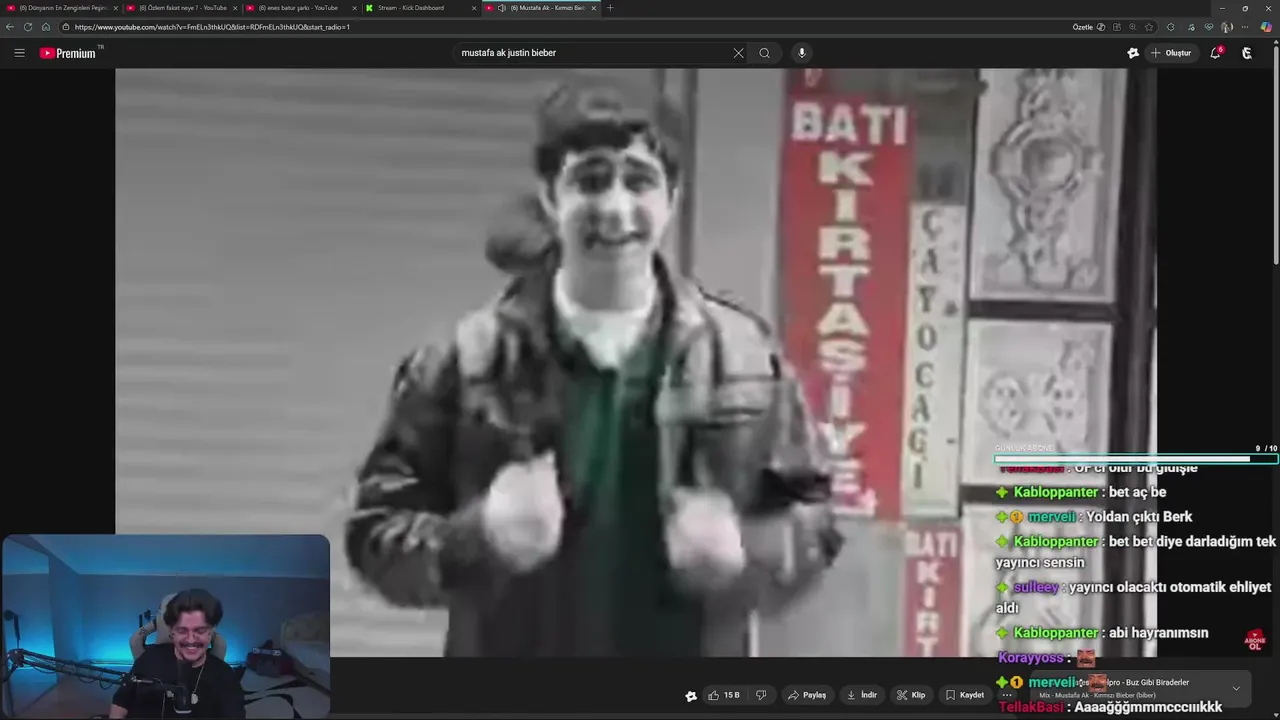Start voice search with the microphone
This screenshot has height=720, width=1280.
pos(801,53)
